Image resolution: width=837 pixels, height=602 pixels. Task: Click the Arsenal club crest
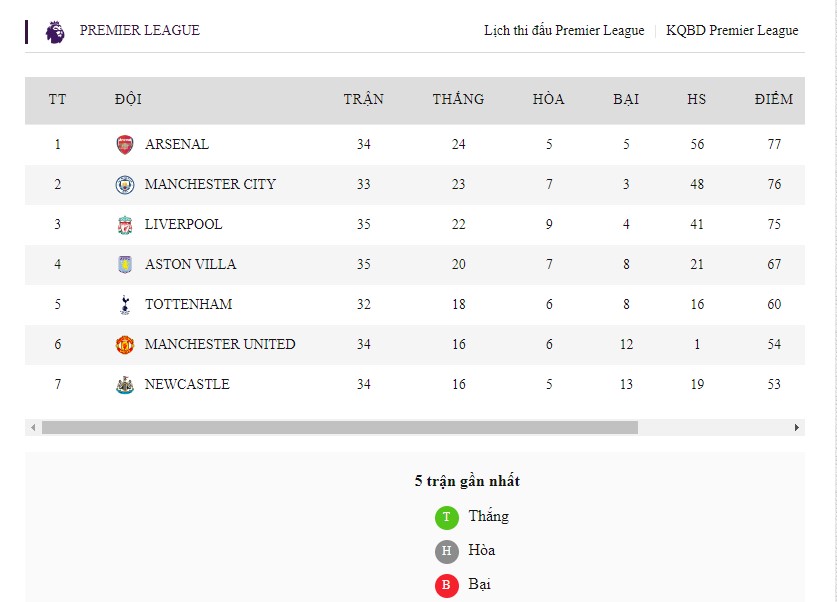[124, 144]
